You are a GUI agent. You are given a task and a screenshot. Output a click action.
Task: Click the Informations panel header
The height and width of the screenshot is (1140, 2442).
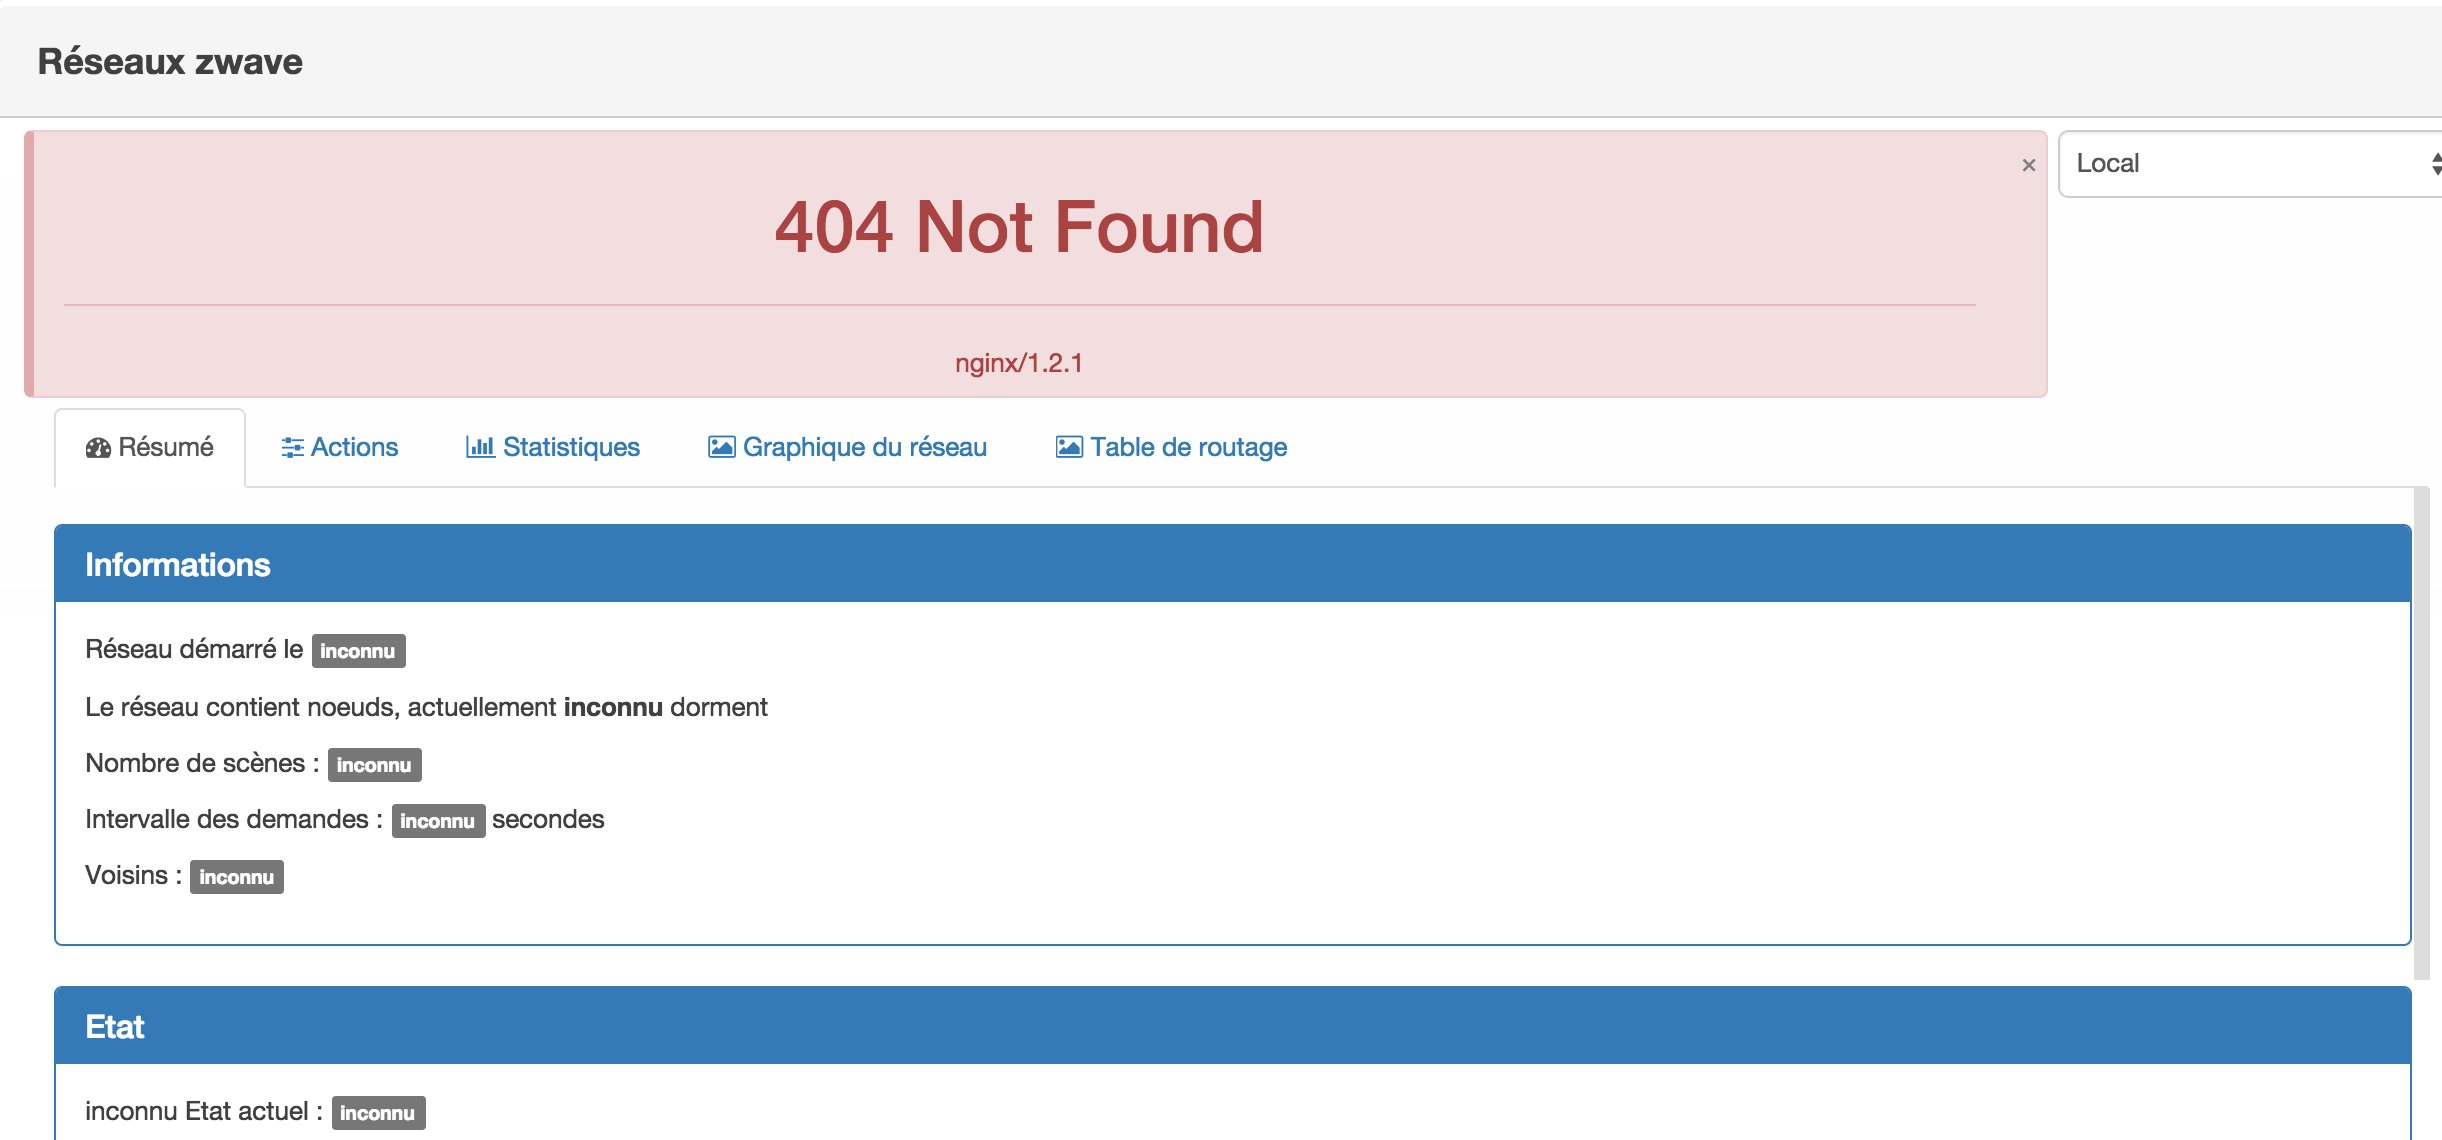(x=1233, y=564)
